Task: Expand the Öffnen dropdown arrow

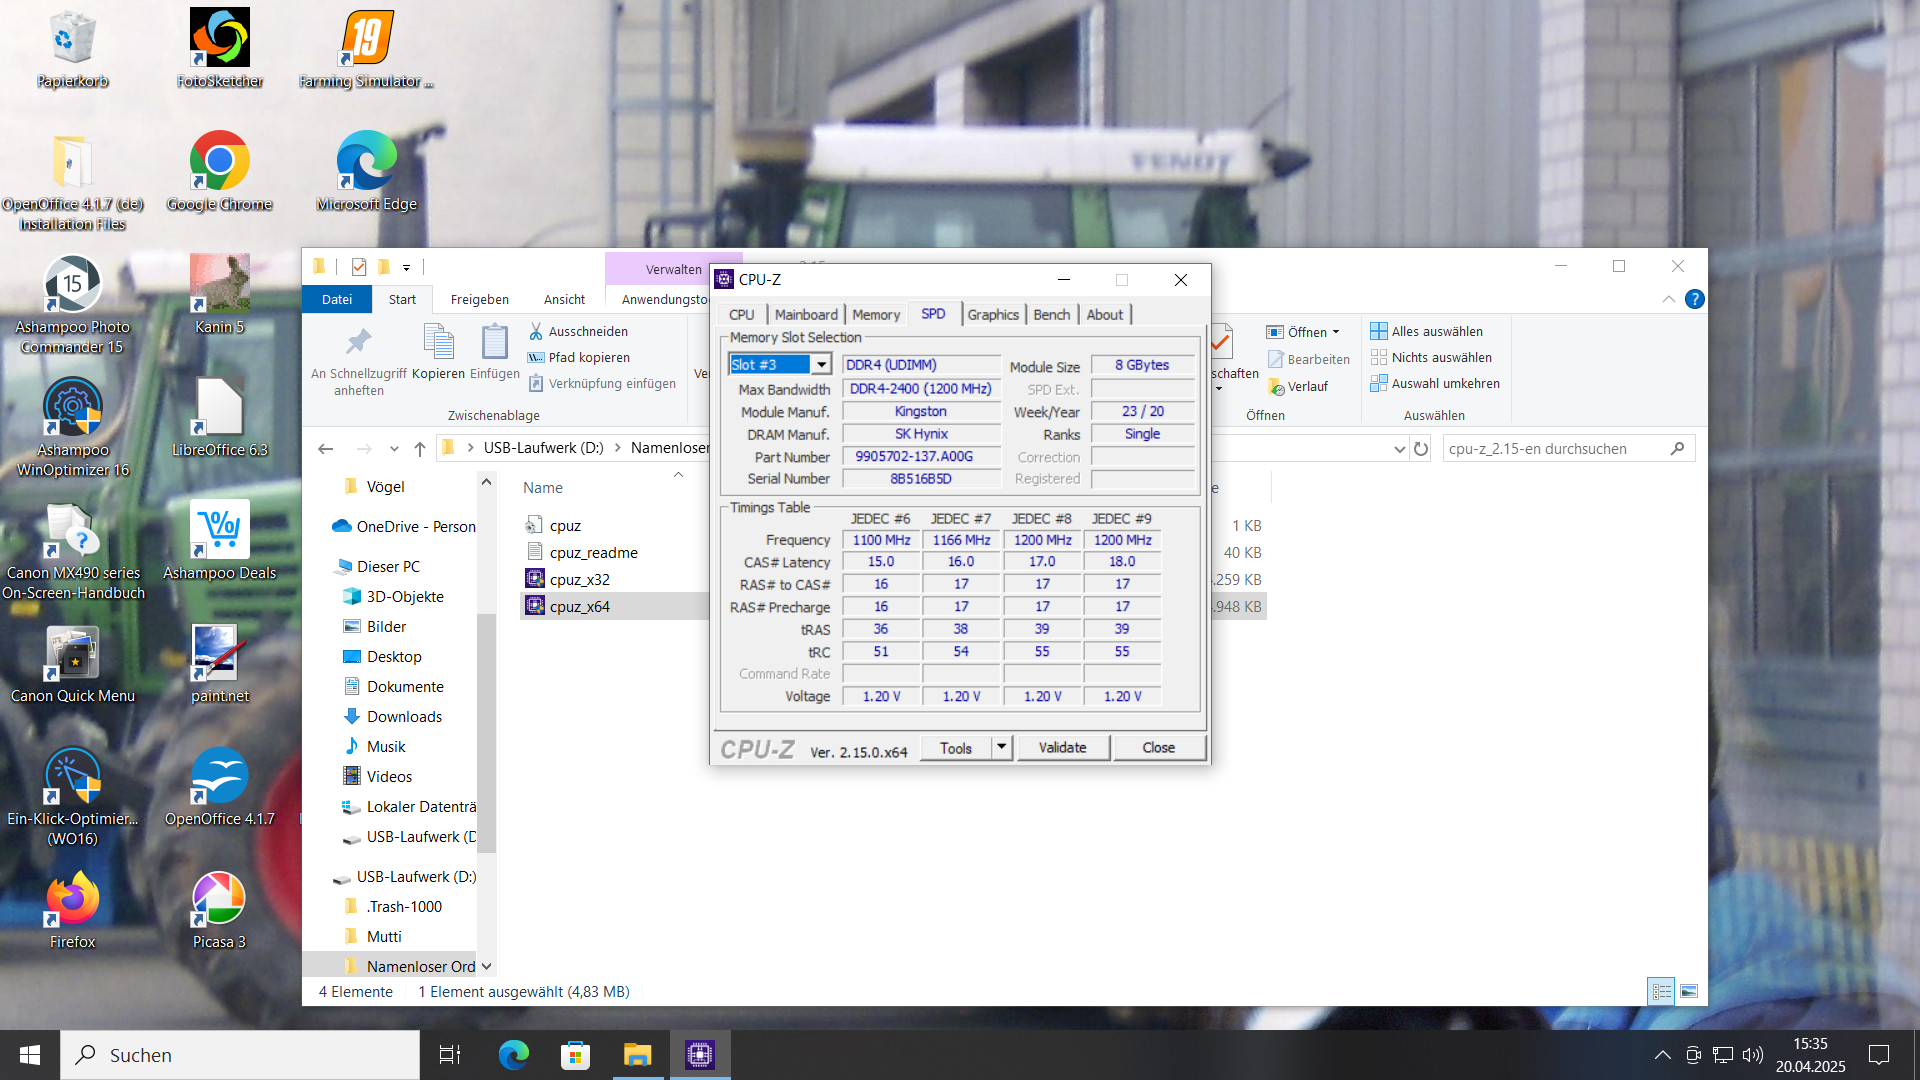Action: point(1336,332)
